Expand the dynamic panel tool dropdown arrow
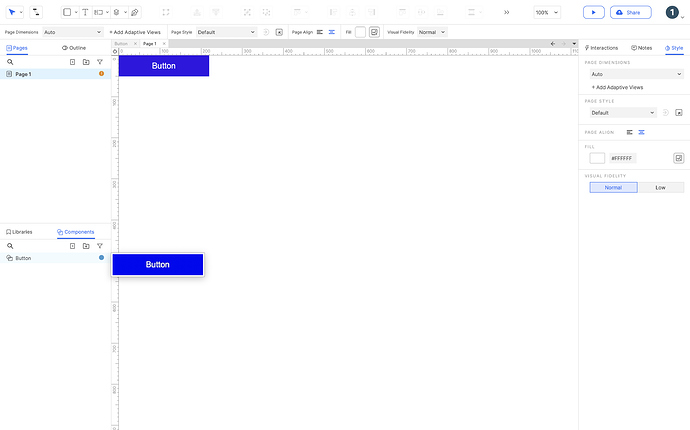The height and width of the screenshot is (430, 690). 125,12
